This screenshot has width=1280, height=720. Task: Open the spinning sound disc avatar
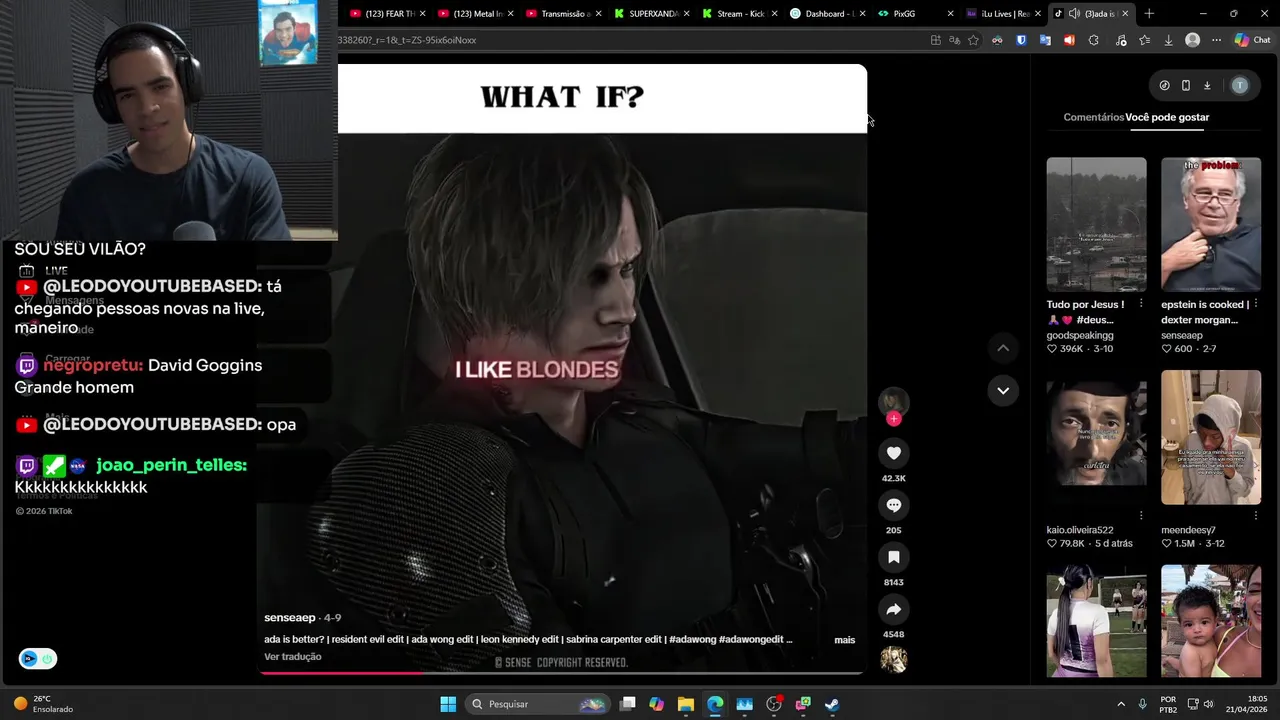(893, 659)
